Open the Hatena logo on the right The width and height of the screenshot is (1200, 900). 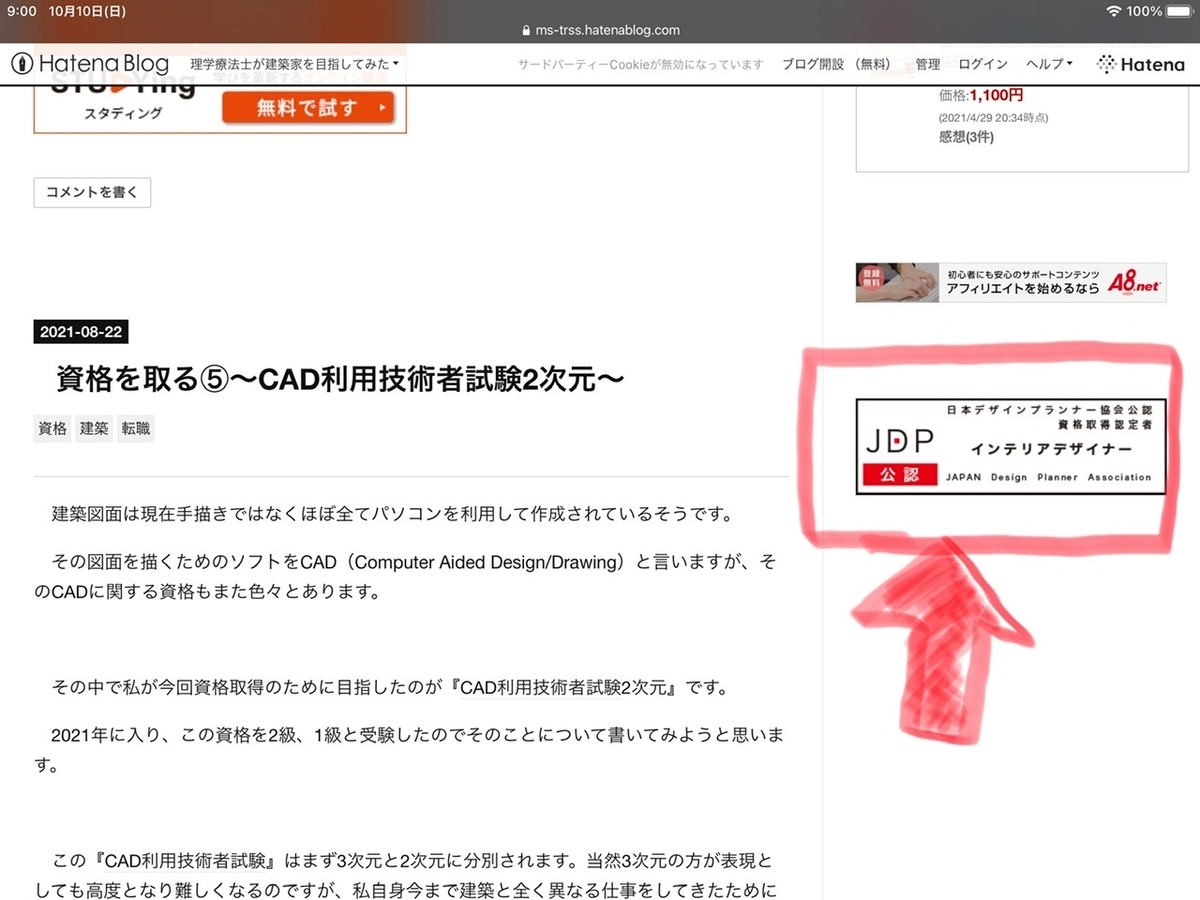(1140, 64)
